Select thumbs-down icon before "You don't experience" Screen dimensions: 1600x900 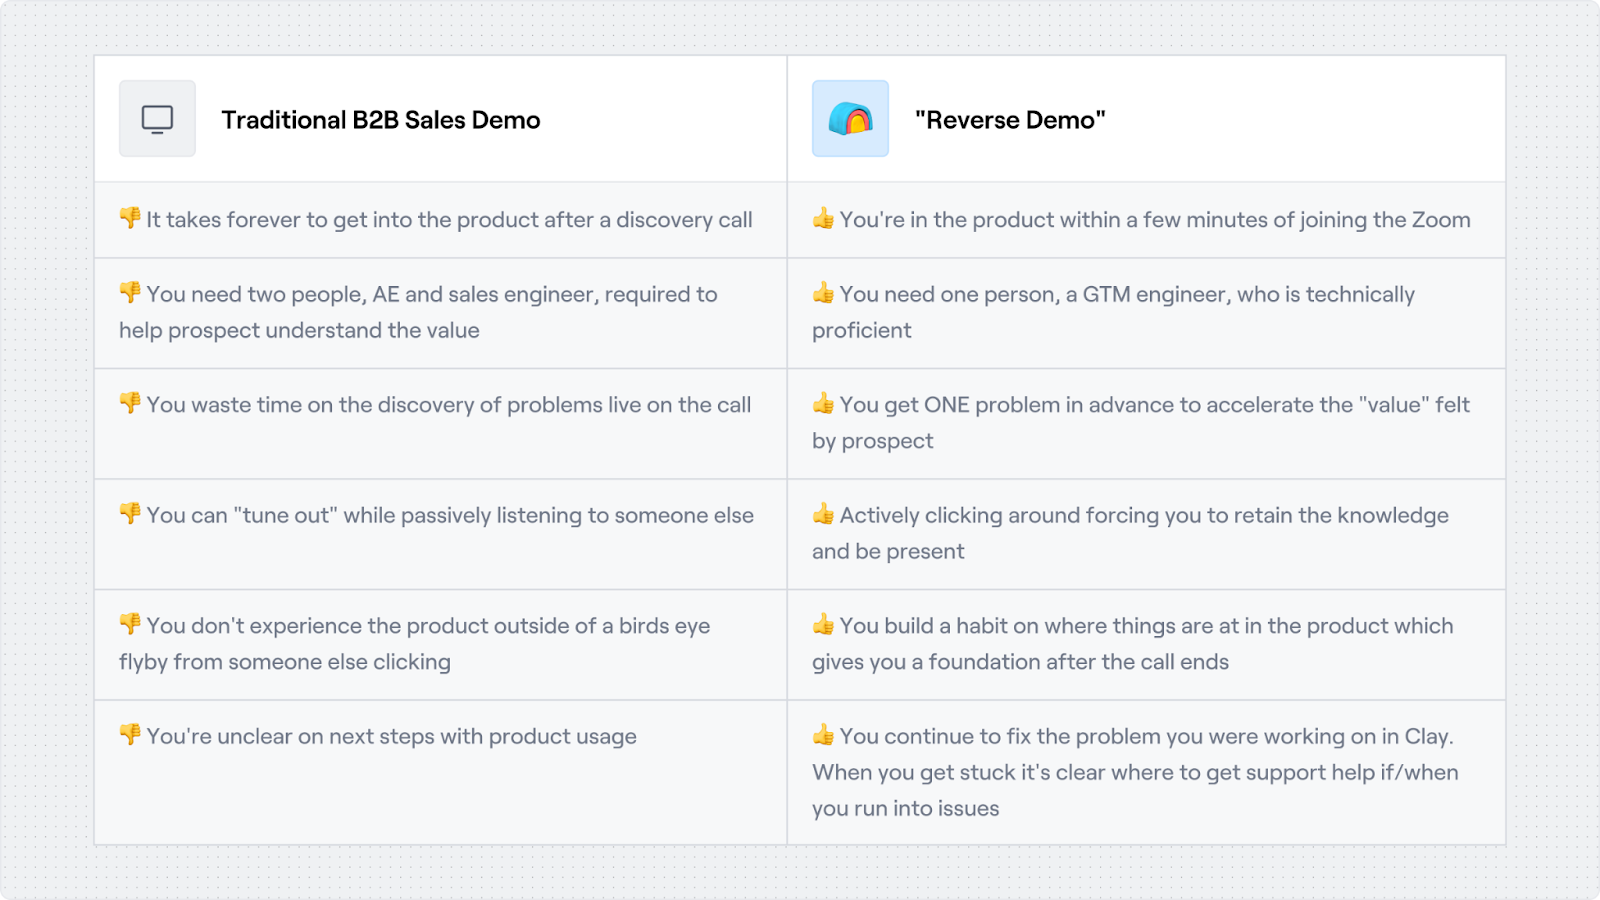tap(130, 624)
